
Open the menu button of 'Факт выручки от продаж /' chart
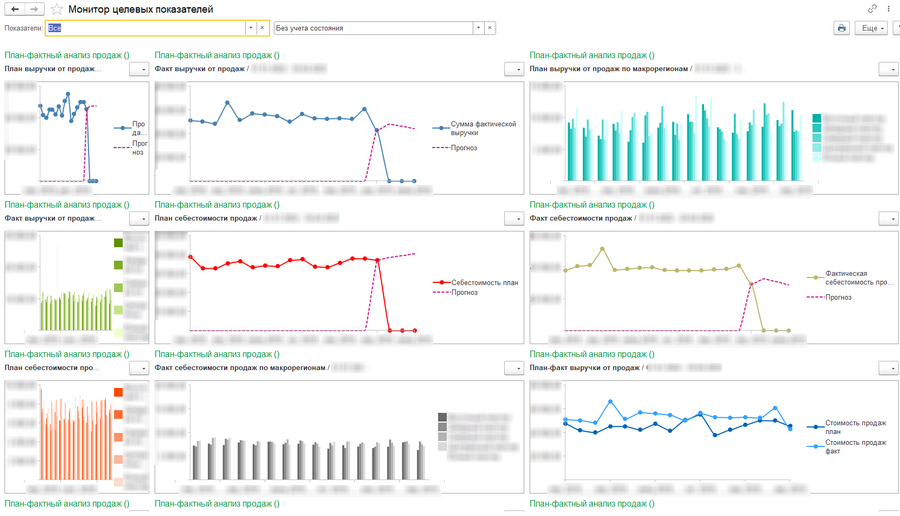tap(514, 69)
